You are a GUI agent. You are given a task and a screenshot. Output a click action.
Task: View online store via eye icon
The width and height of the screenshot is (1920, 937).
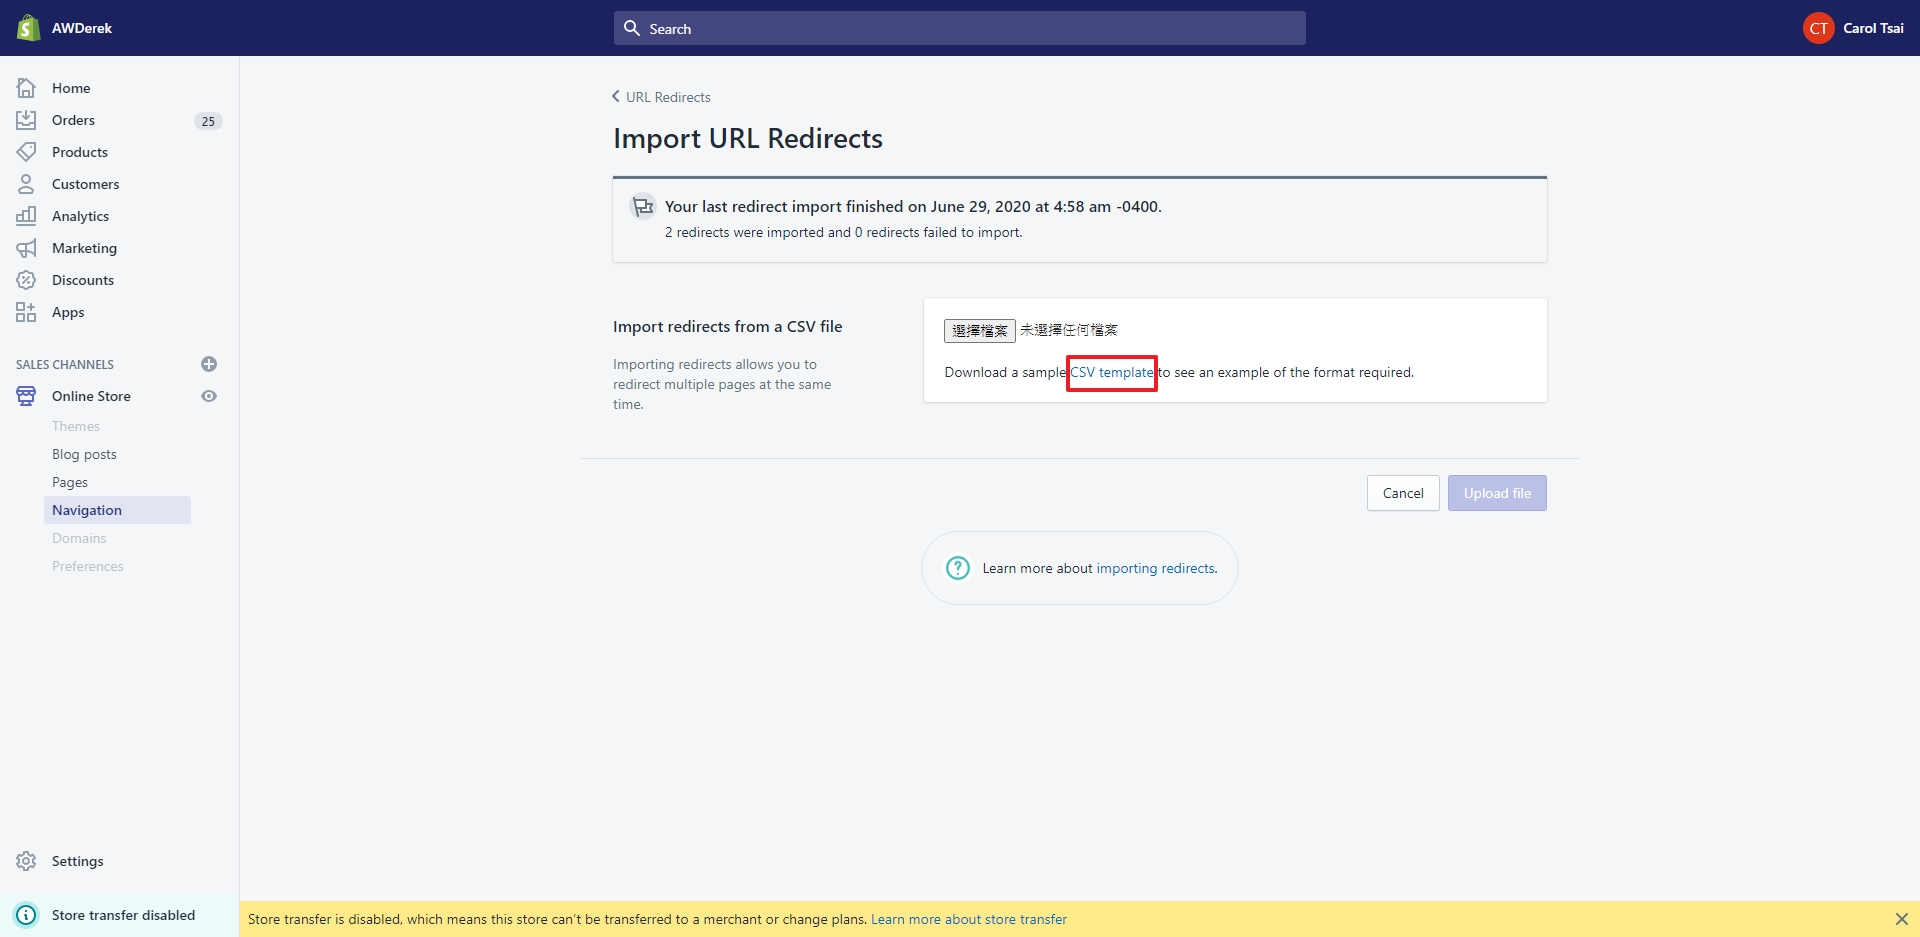(209, 396)
